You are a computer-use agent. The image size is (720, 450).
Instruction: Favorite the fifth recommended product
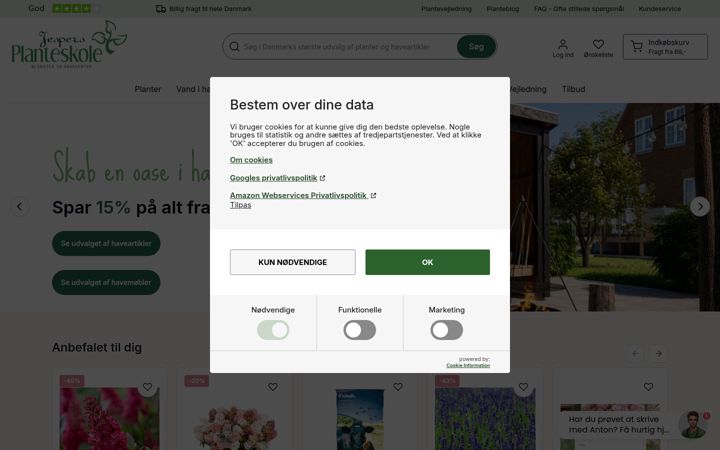[x=648, y=387]
